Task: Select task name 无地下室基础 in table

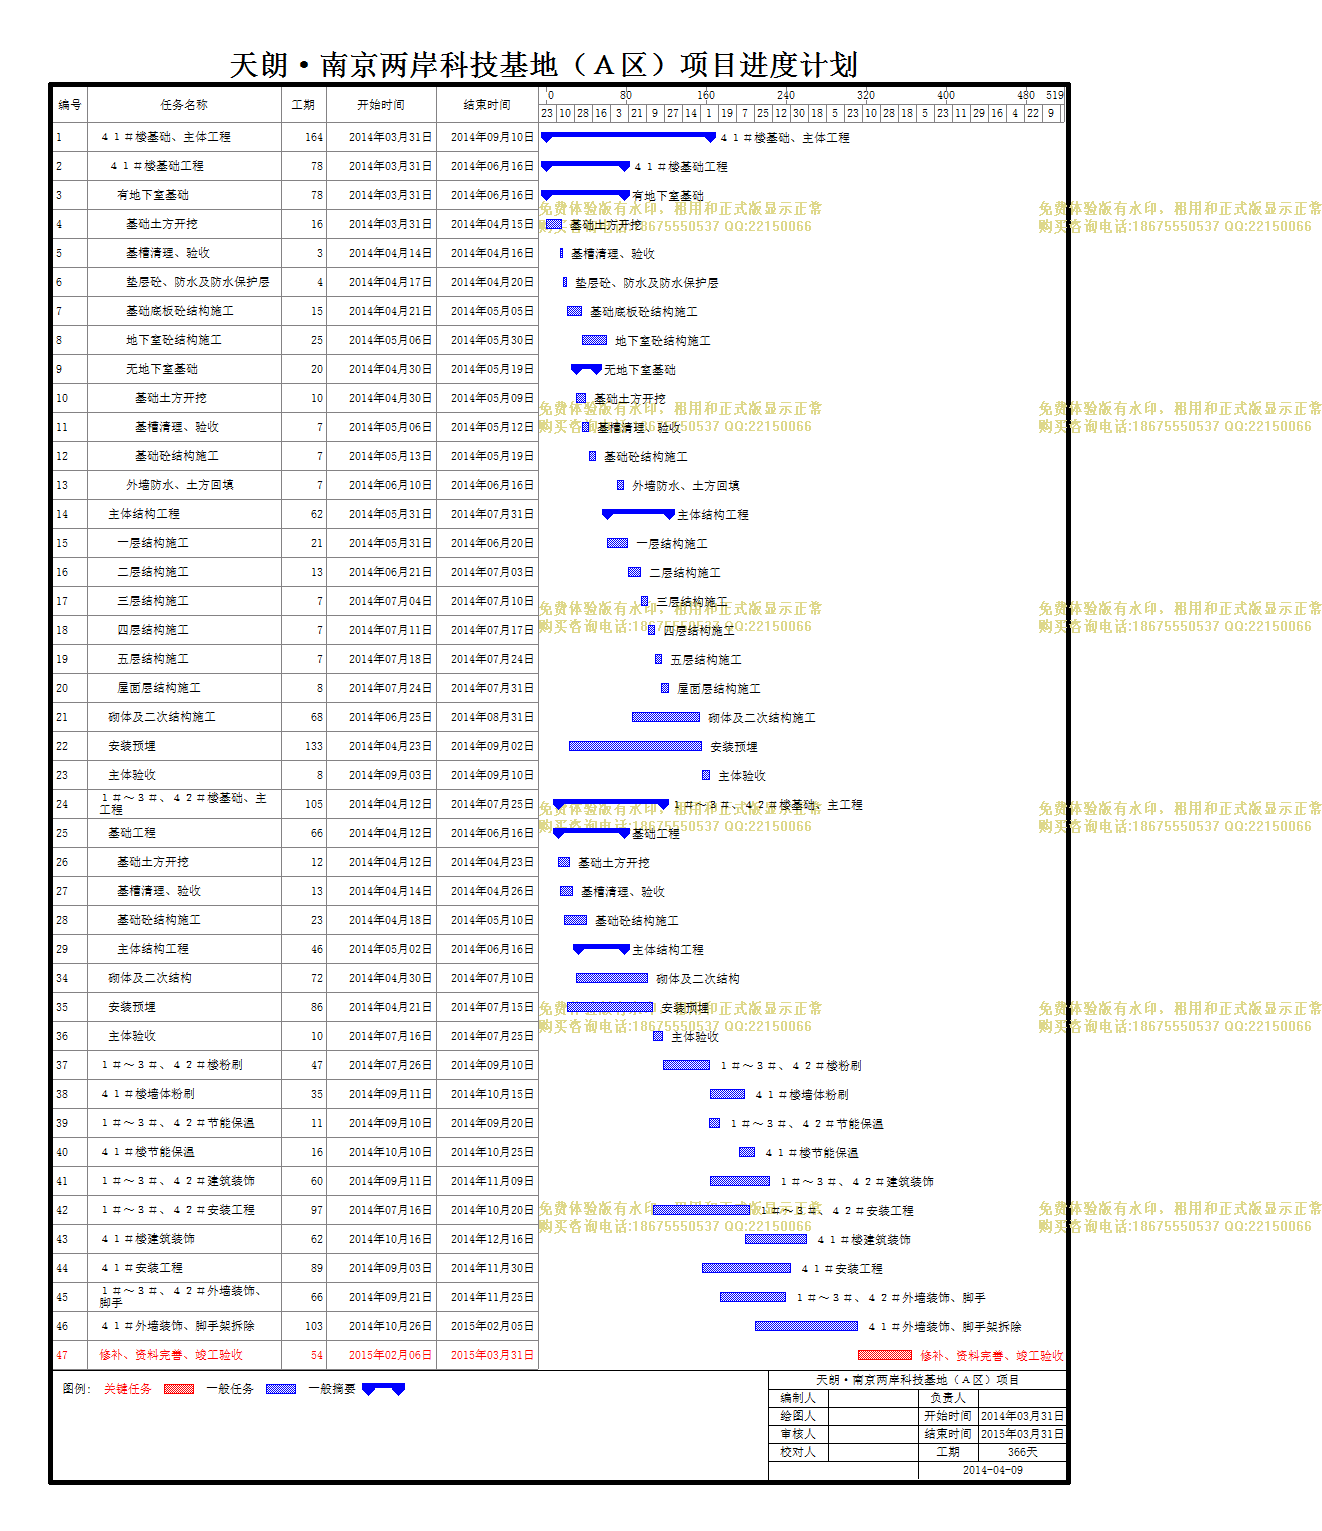Action: click(x=162, y=369)
